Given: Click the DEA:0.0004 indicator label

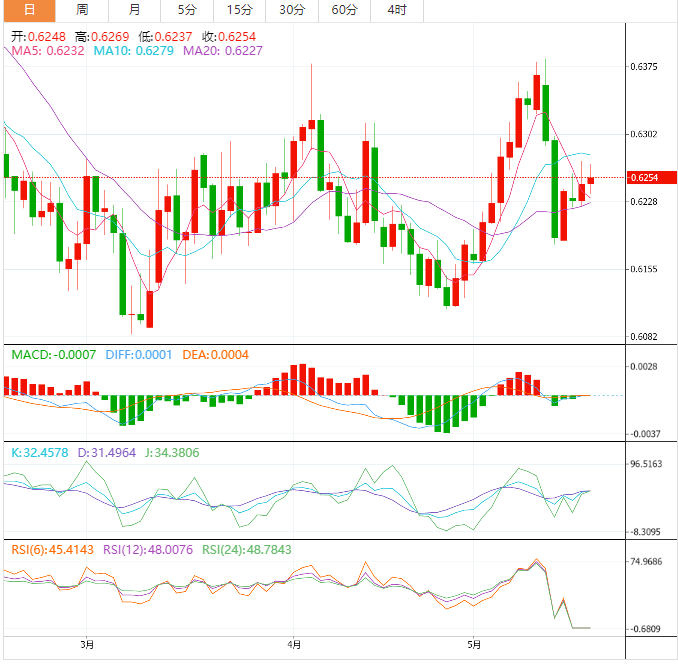Looking at the screenshot, I should 215,355.
